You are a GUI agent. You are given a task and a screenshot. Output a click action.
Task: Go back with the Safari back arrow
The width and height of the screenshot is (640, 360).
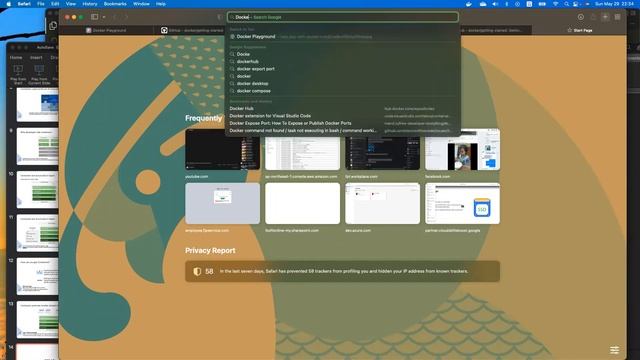115,17
